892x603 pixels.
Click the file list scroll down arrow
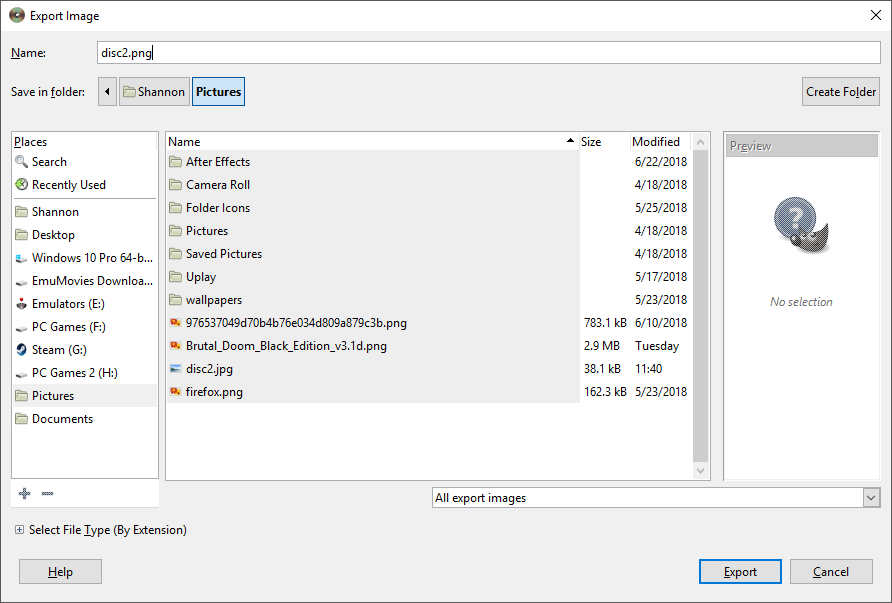700,470
